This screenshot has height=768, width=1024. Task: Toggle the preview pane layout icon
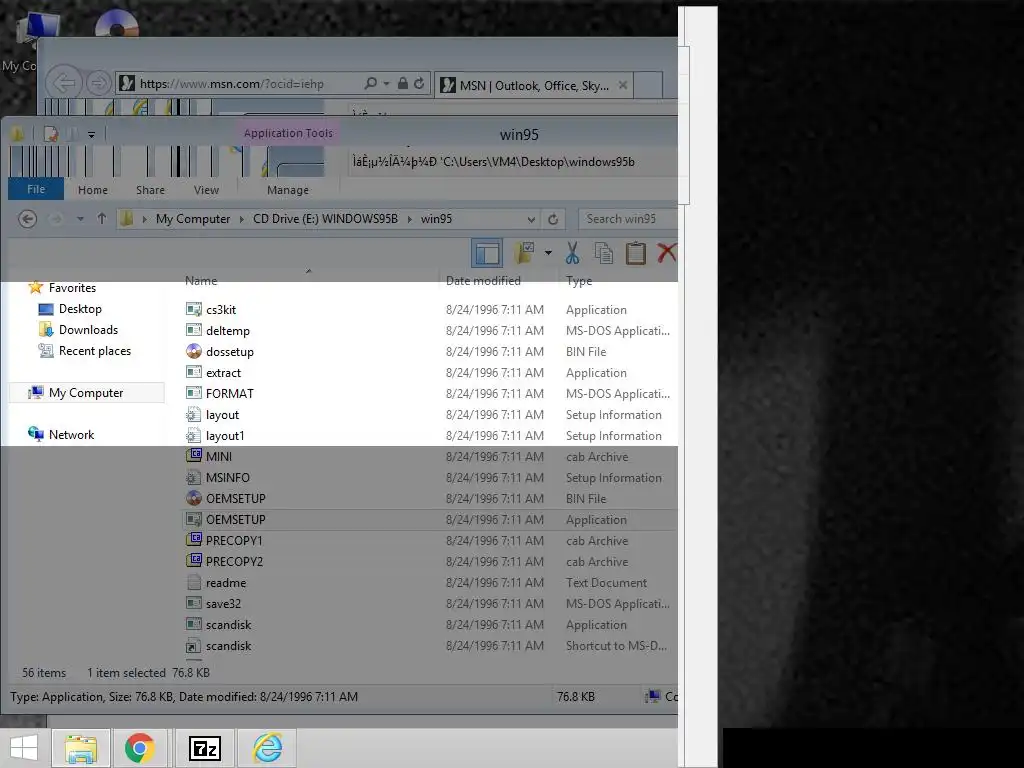tap(487, 253)
